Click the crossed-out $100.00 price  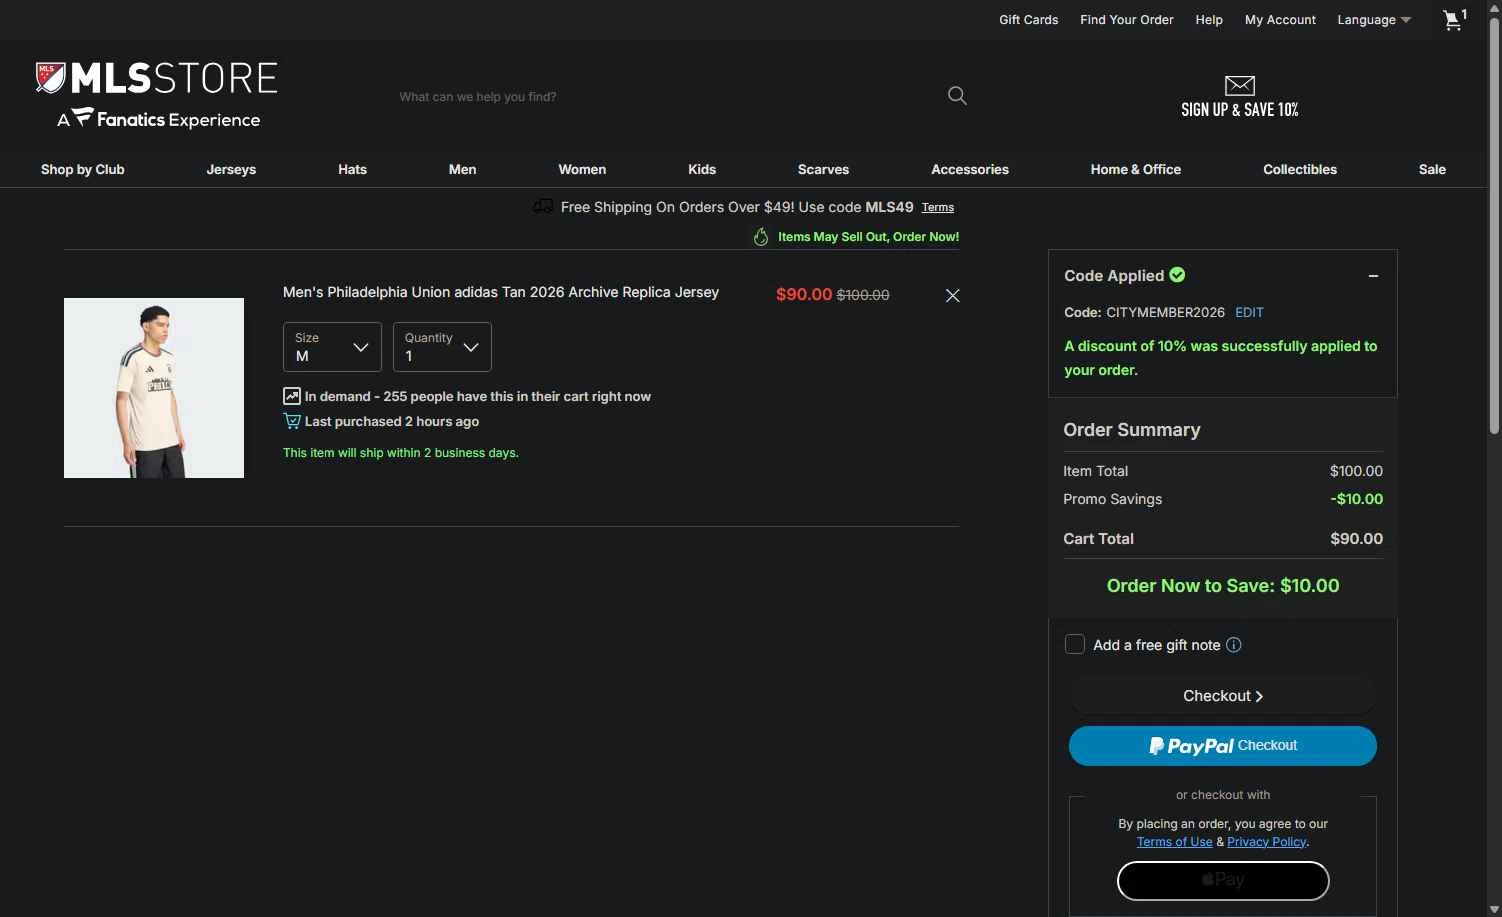point(863,295)
